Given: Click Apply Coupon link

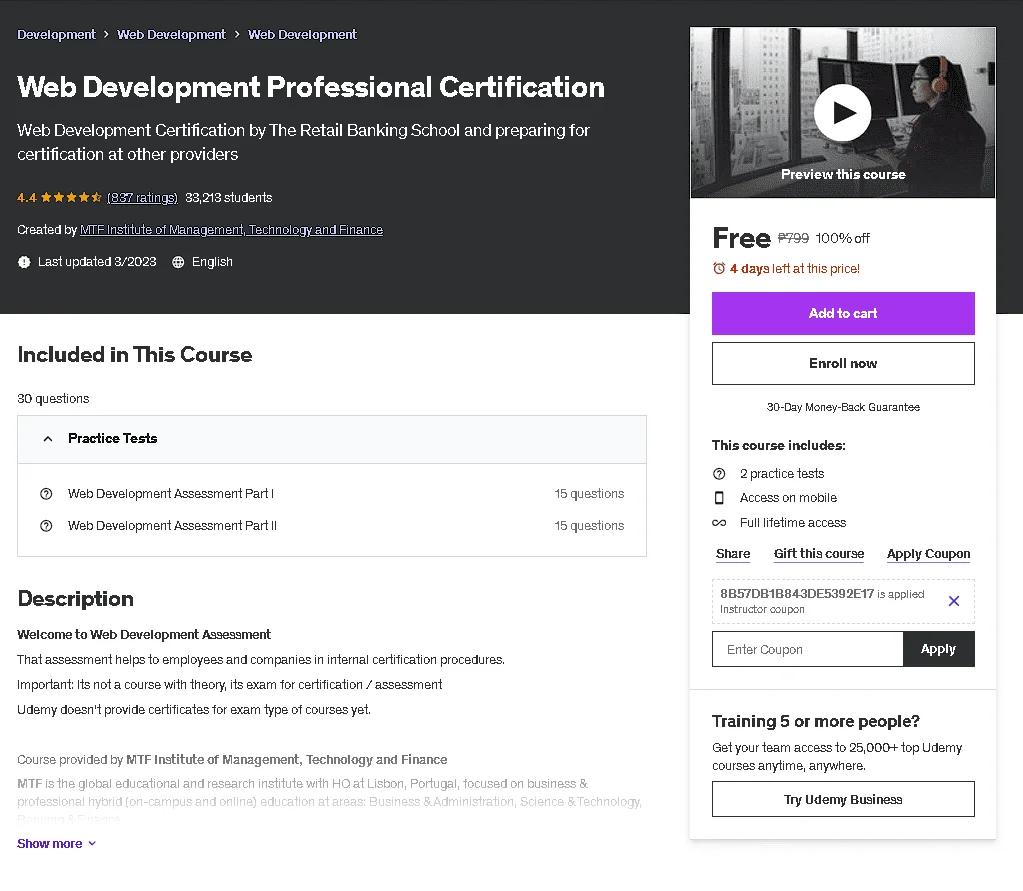Looking at the screenshot, I should coord(928,554).
